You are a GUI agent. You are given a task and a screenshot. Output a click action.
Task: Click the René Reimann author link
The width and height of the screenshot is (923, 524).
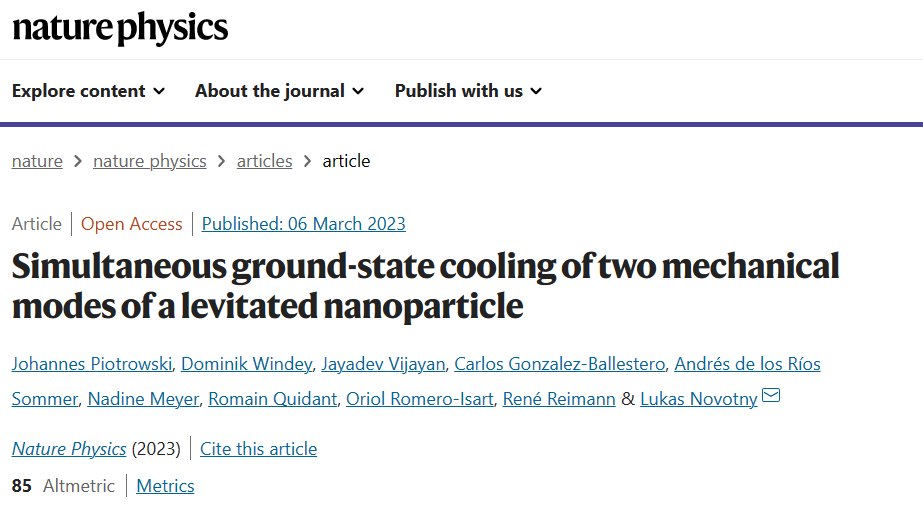click(x=559, y=399)
